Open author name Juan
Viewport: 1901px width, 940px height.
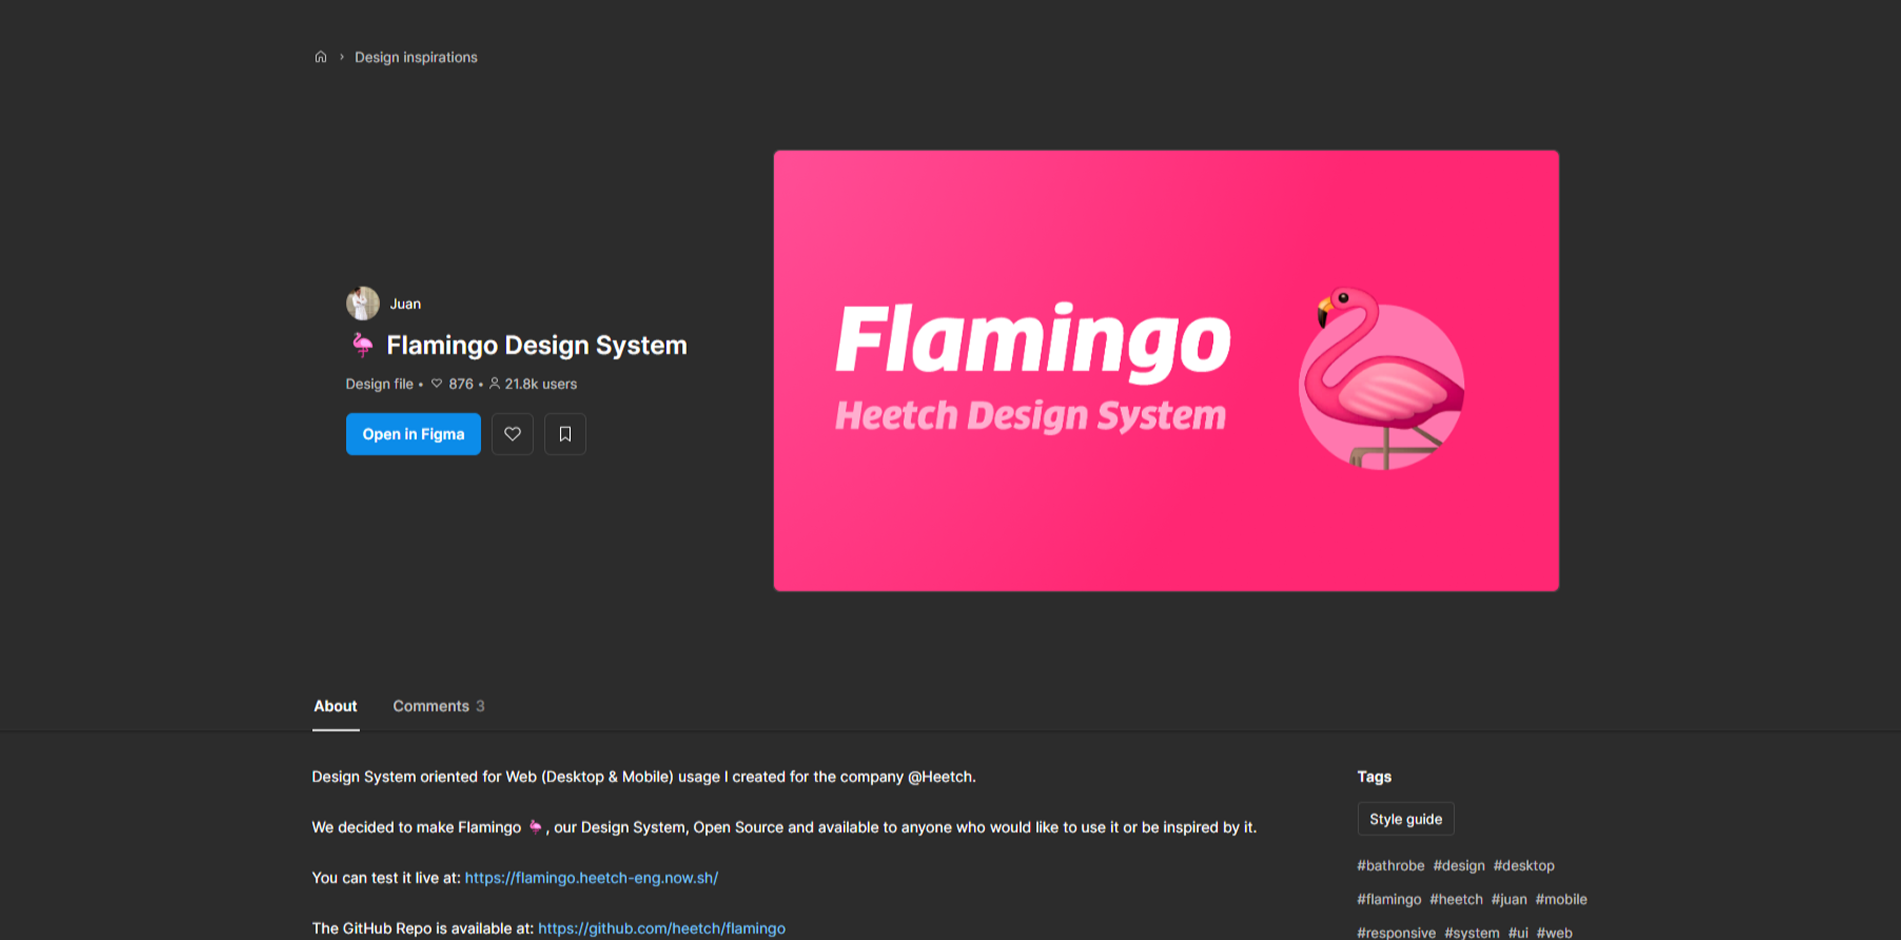click(405, 304)
